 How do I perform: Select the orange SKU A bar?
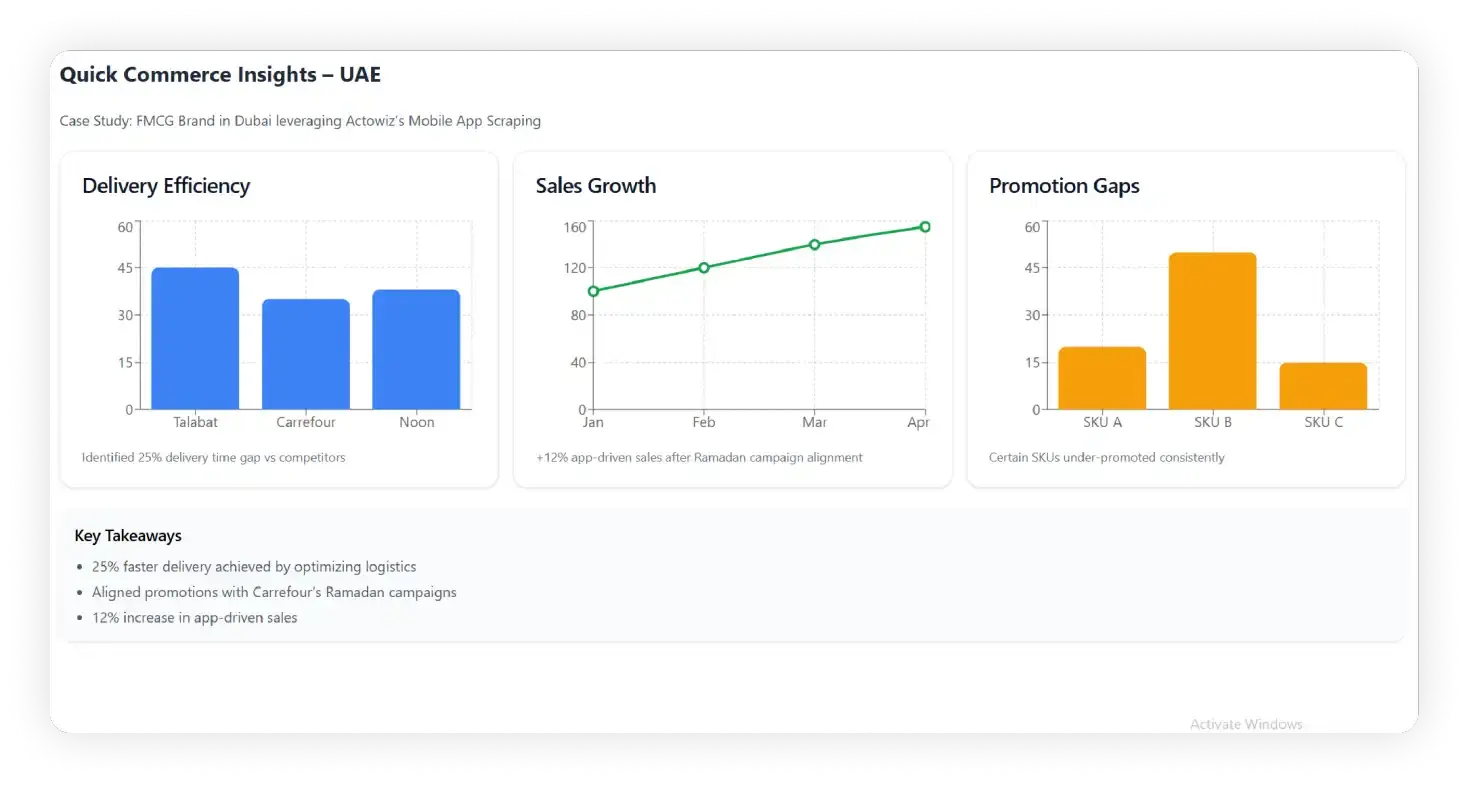pyautogui.click(x=1102, y=378)
